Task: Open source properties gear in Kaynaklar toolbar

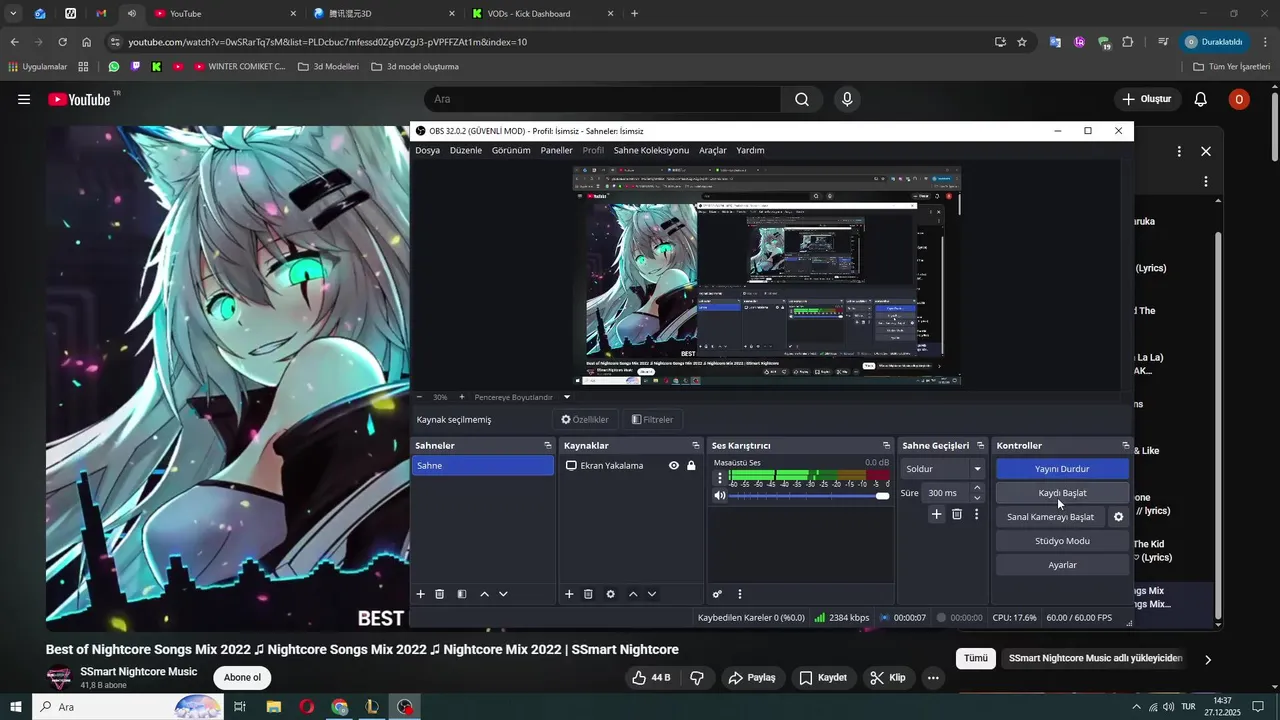Action: (611, 594)
